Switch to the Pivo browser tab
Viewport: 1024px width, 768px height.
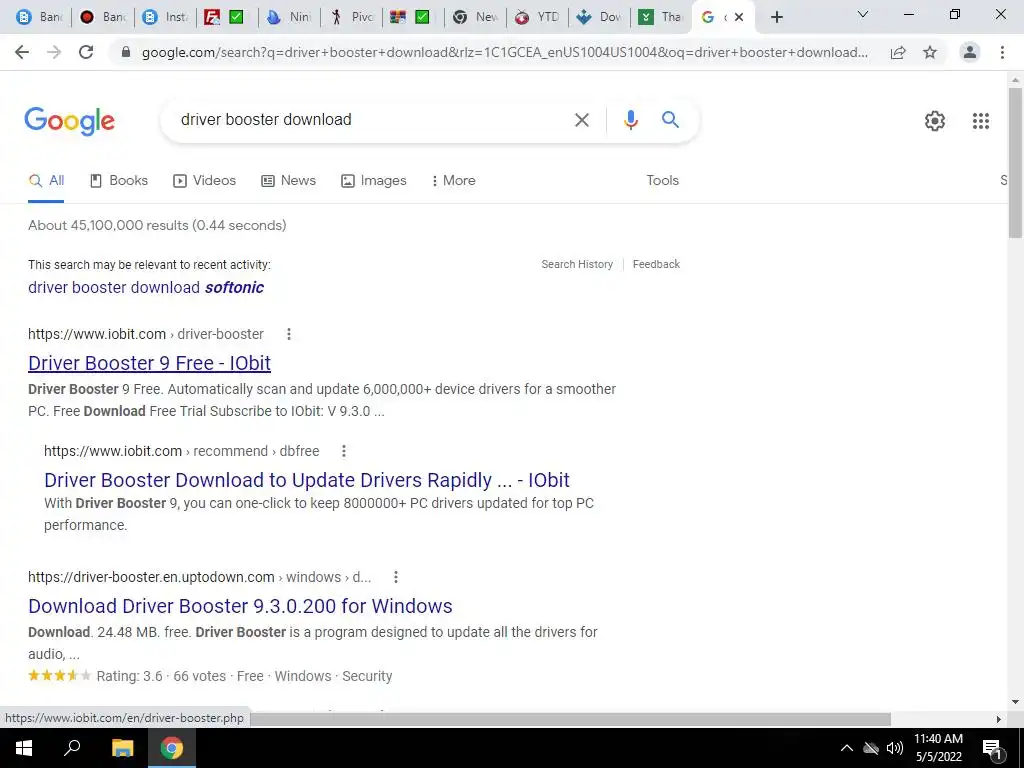point(352,17)
